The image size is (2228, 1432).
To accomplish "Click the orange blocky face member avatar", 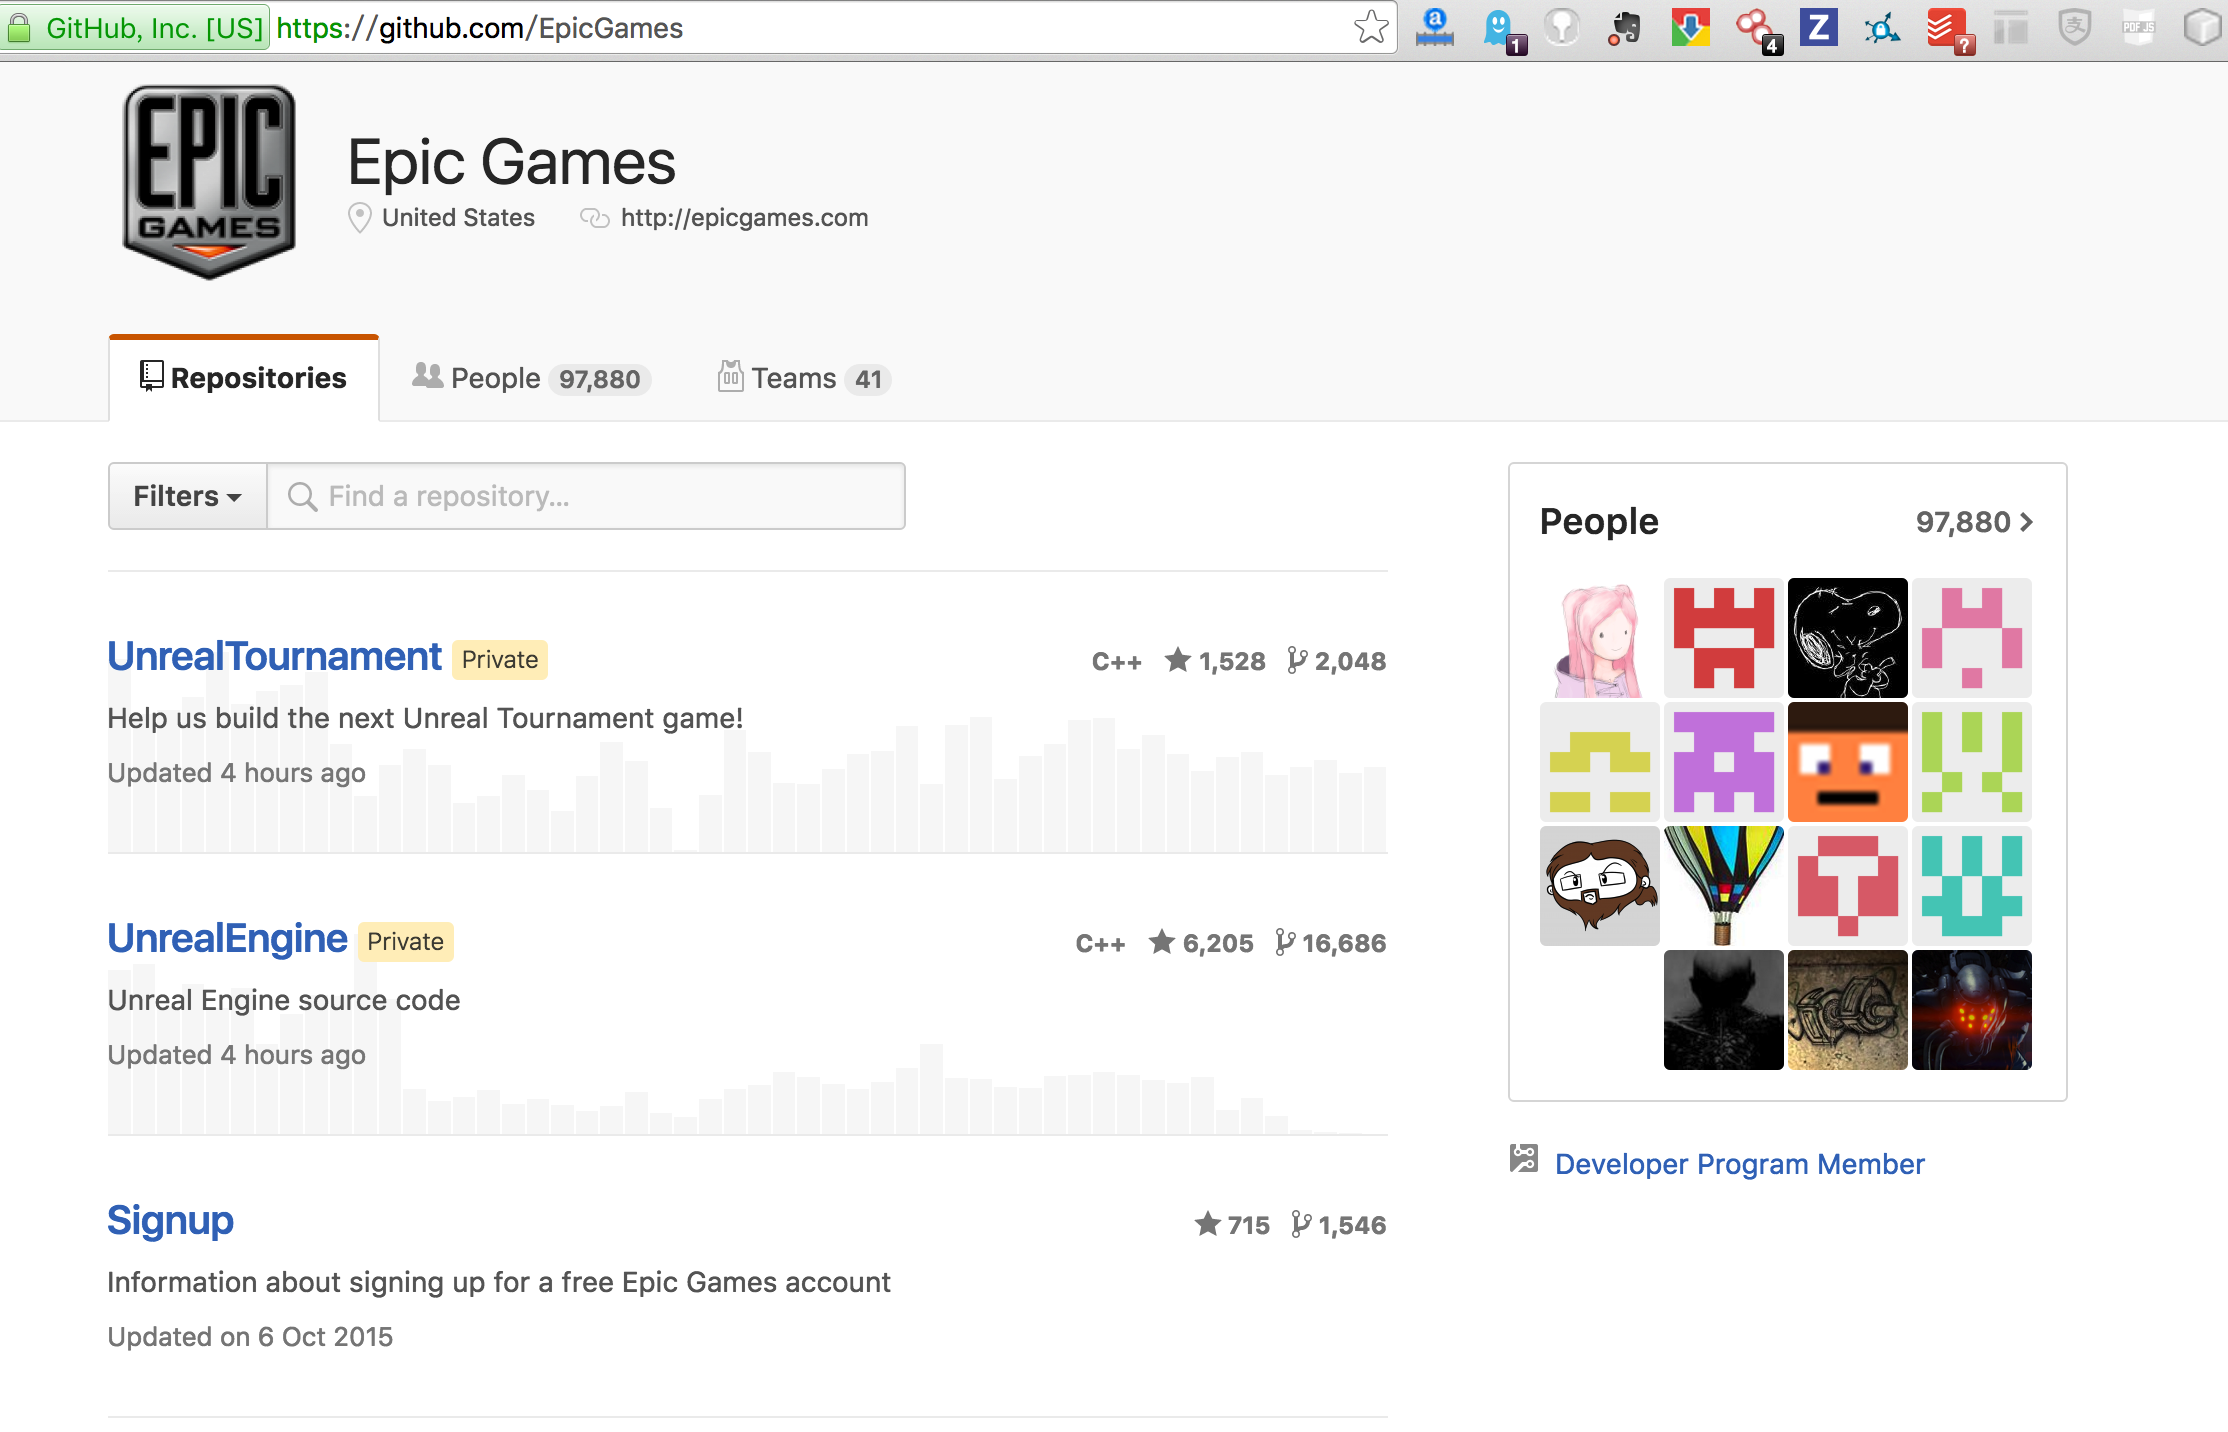I will coord(1847,762).
